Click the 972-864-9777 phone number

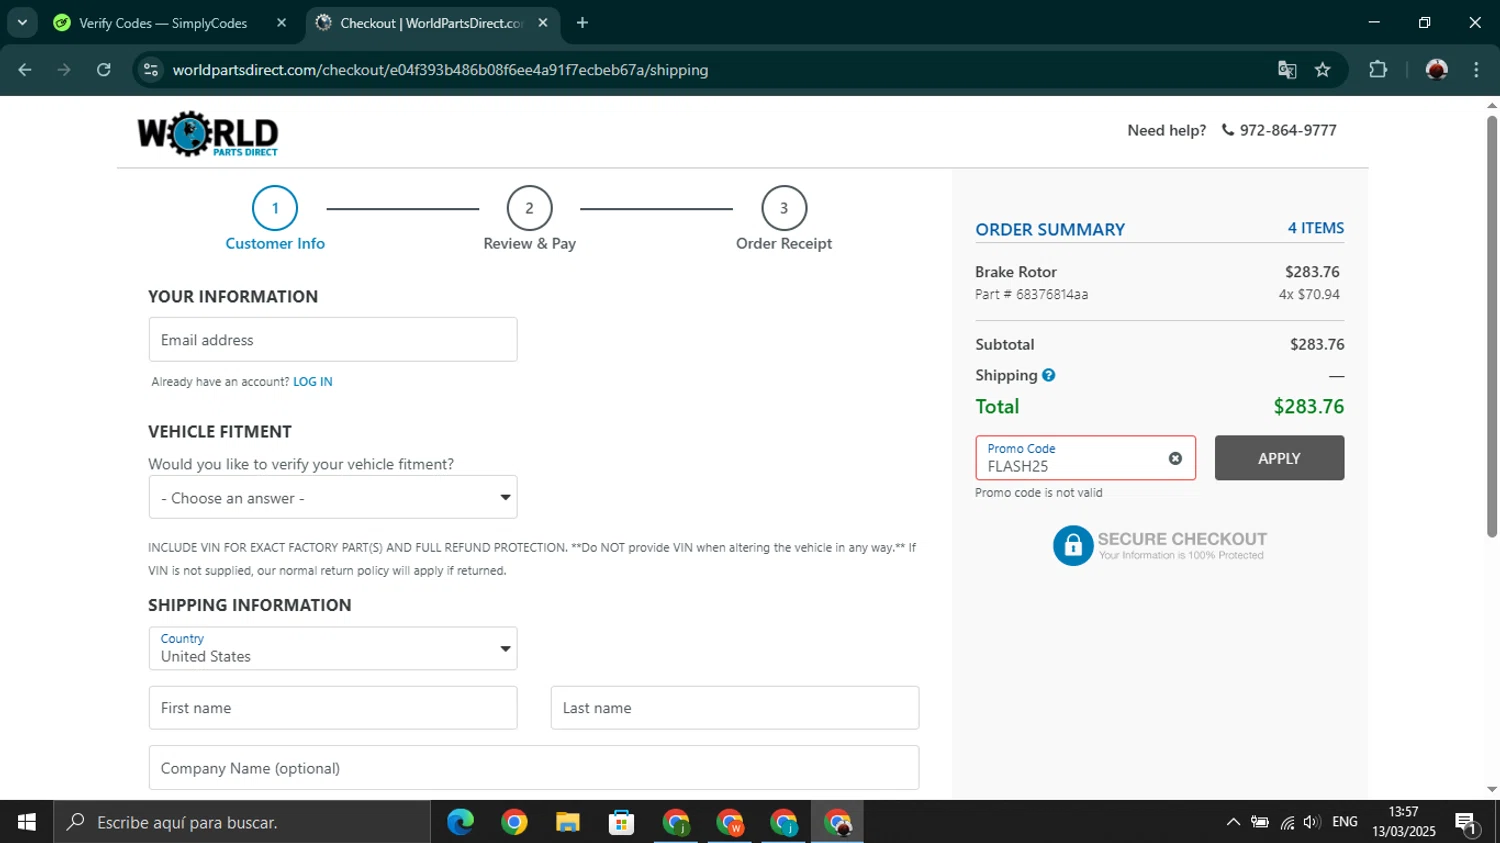(1288, 130)
